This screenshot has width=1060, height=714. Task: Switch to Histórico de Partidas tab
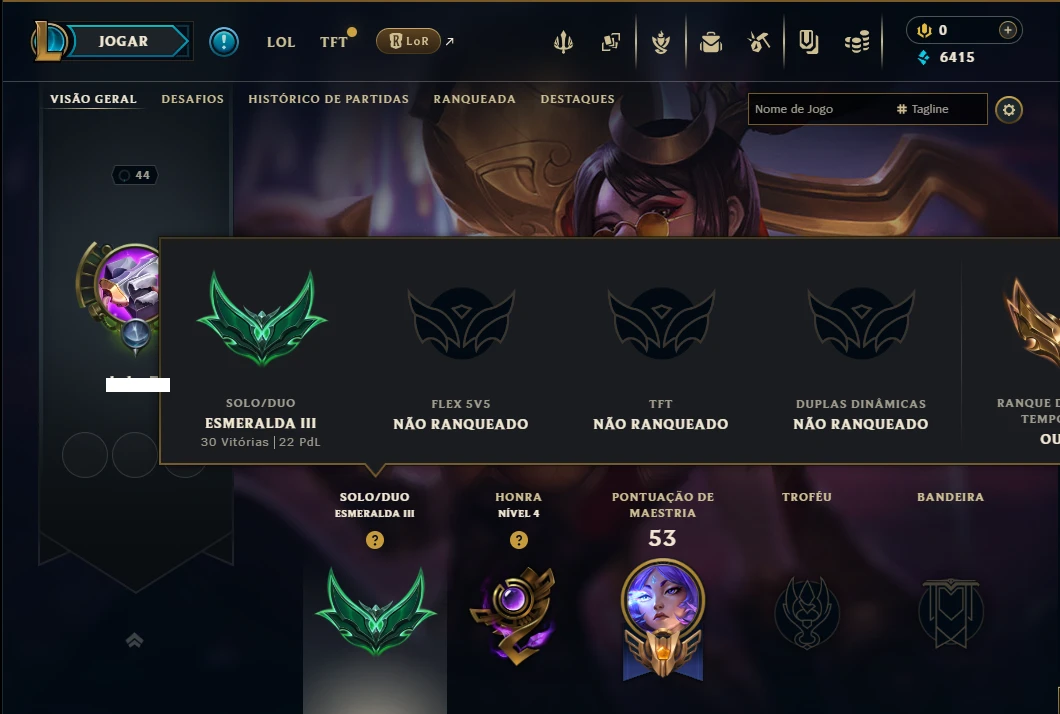(x=329, y=99)
